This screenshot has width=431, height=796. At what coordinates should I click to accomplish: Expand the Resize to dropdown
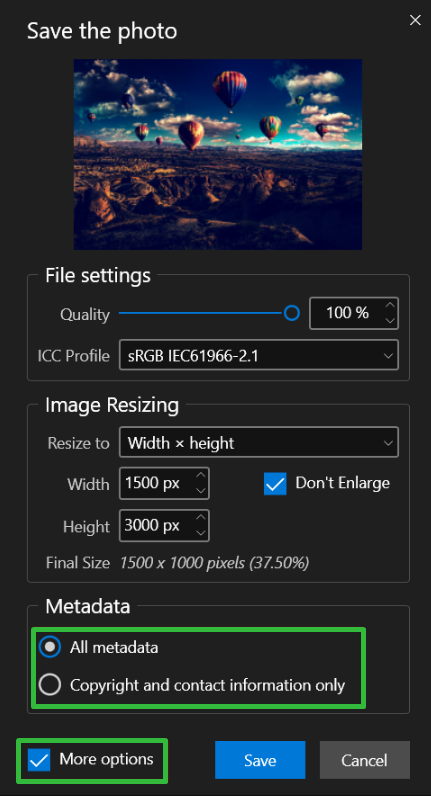click(259, 443)
